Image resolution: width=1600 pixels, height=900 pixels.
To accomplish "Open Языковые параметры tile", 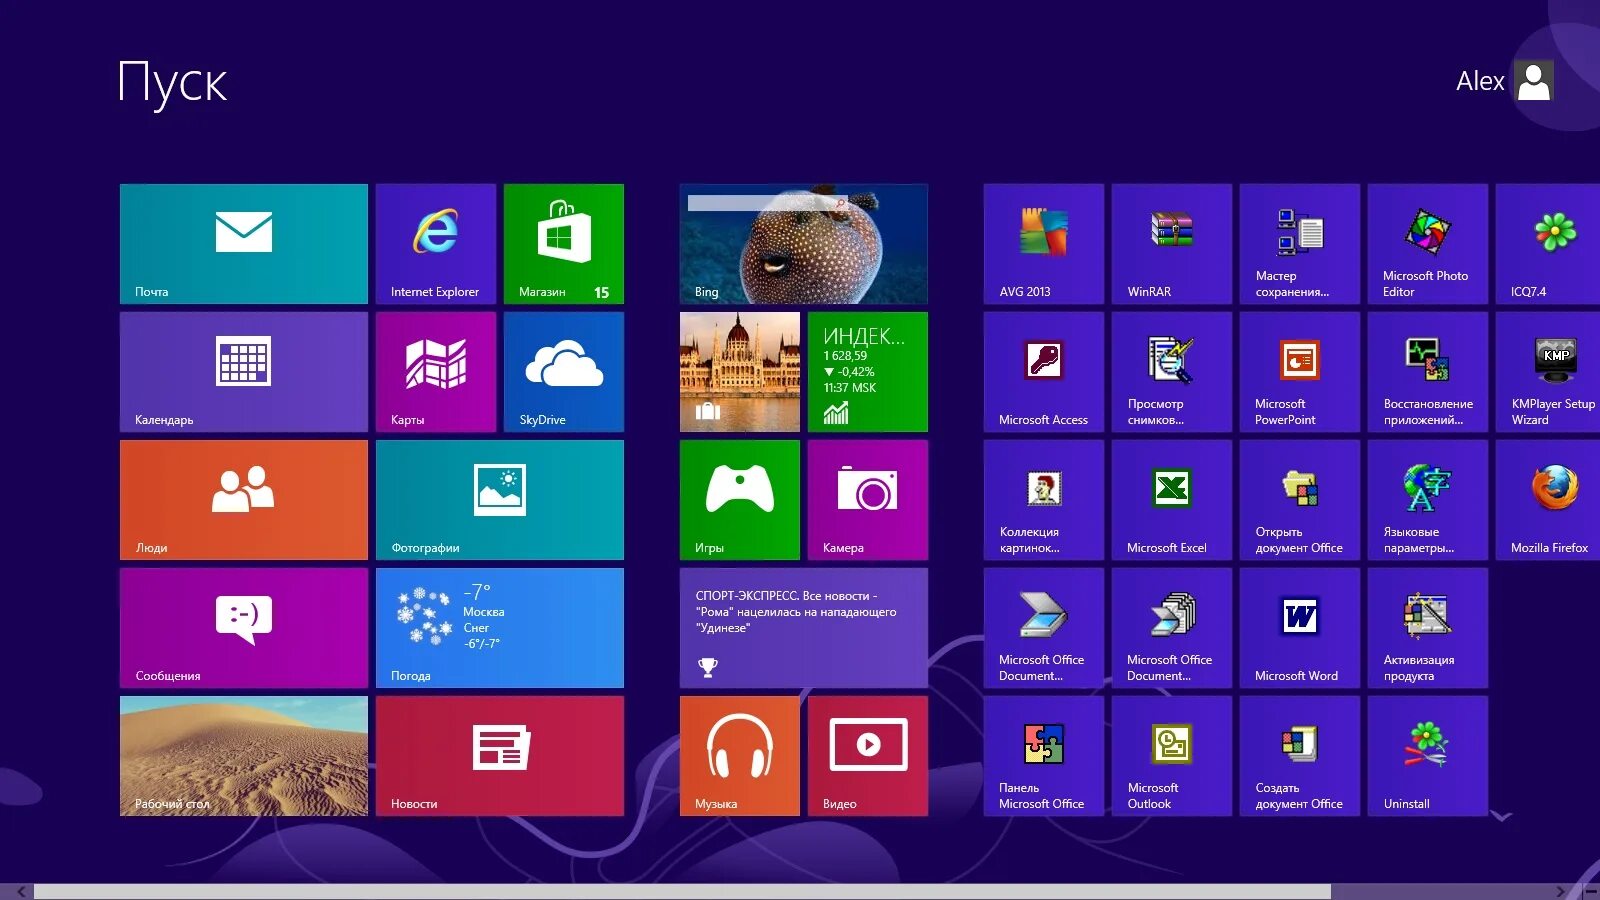I will pos(1428,500).
